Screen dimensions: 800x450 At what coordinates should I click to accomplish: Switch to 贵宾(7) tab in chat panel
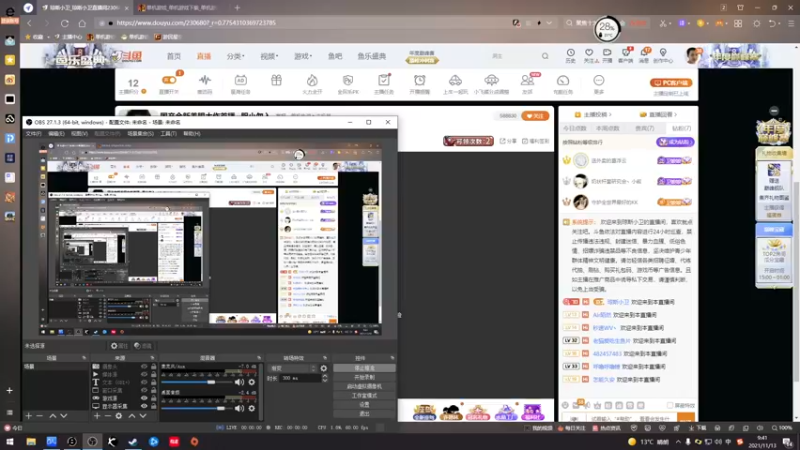644,128
